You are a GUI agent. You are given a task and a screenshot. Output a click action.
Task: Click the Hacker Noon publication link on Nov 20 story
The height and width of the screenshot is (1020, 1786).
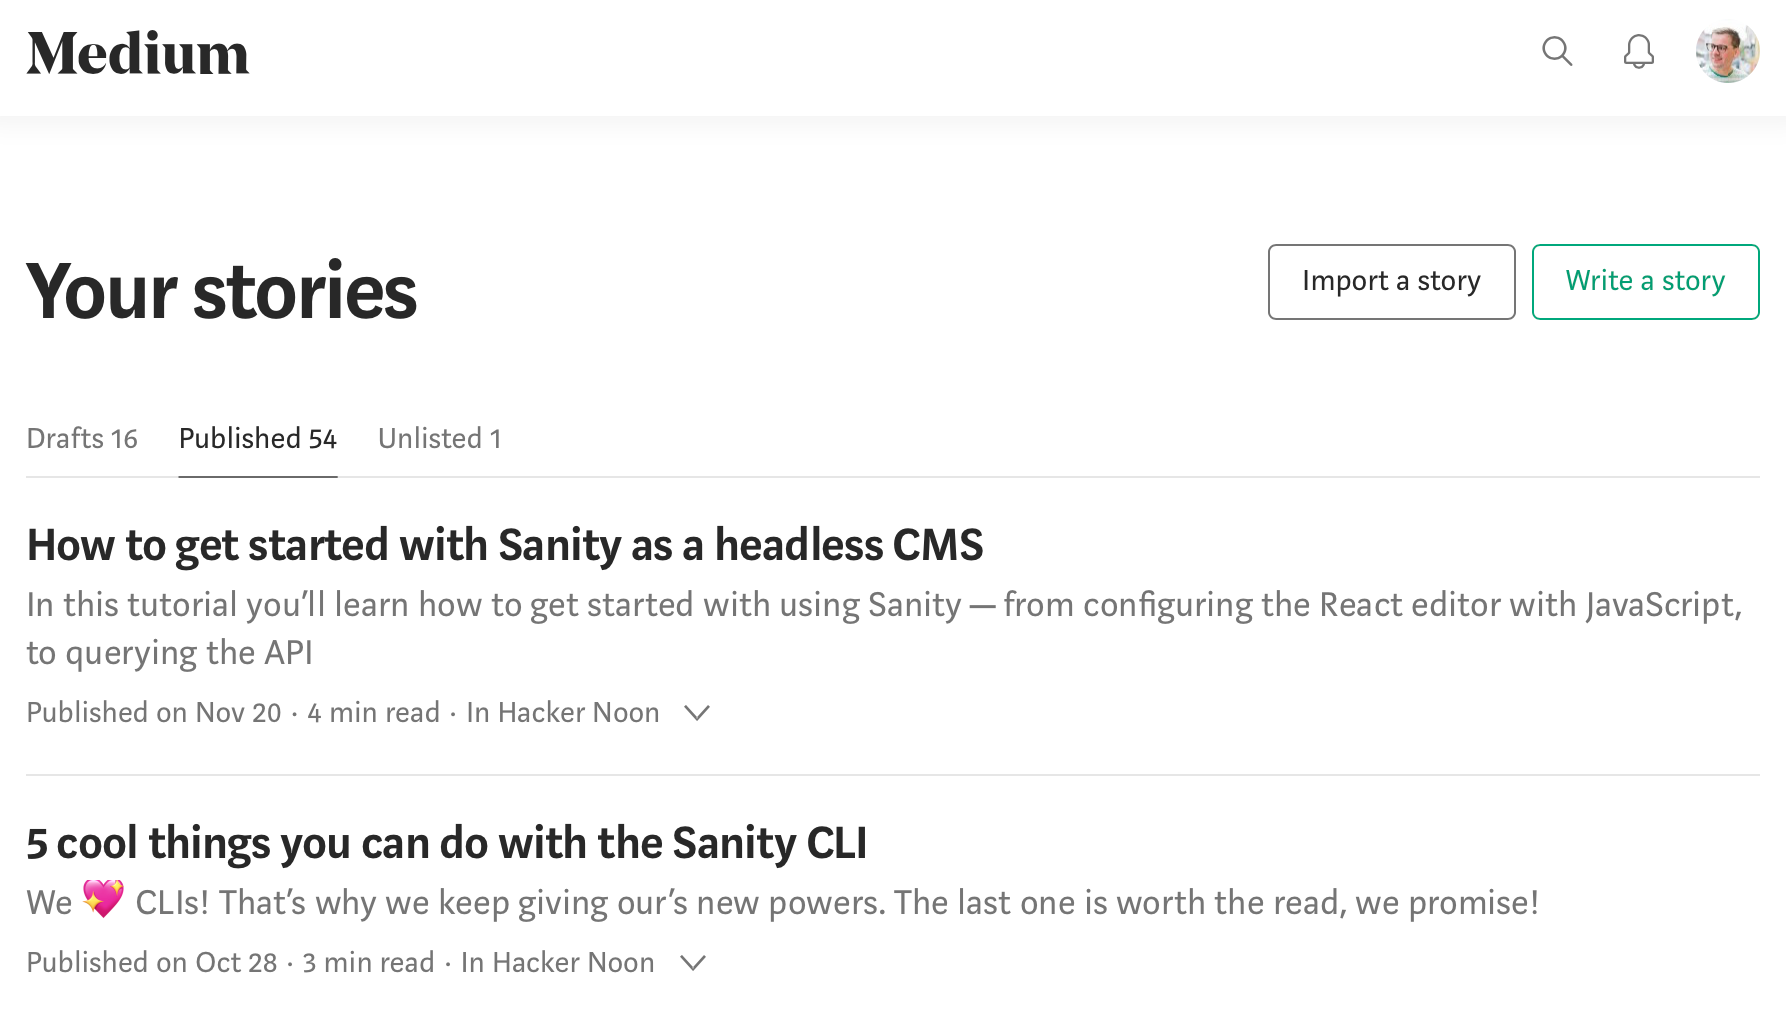(562, 712)
